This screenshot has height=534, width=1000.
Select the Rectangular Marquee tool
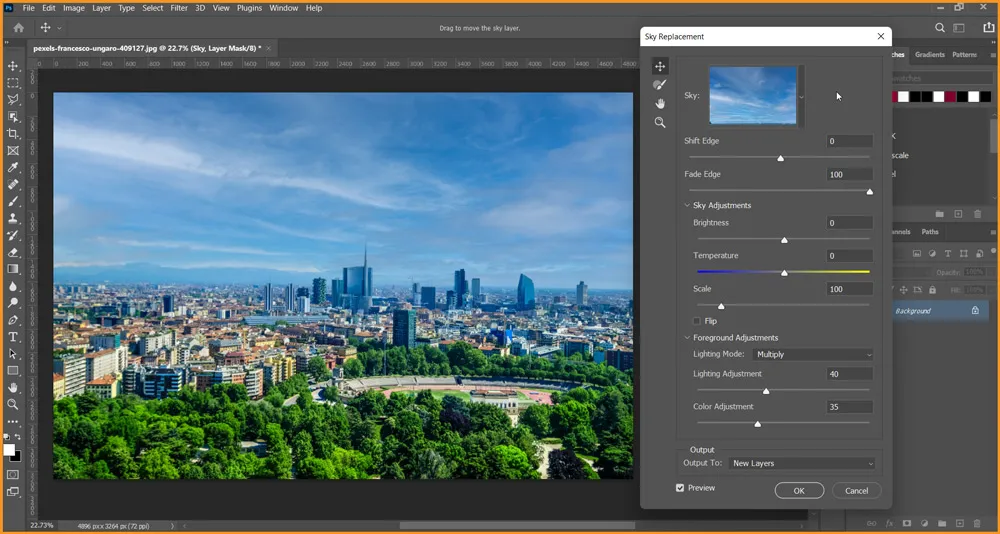[13, 83]
